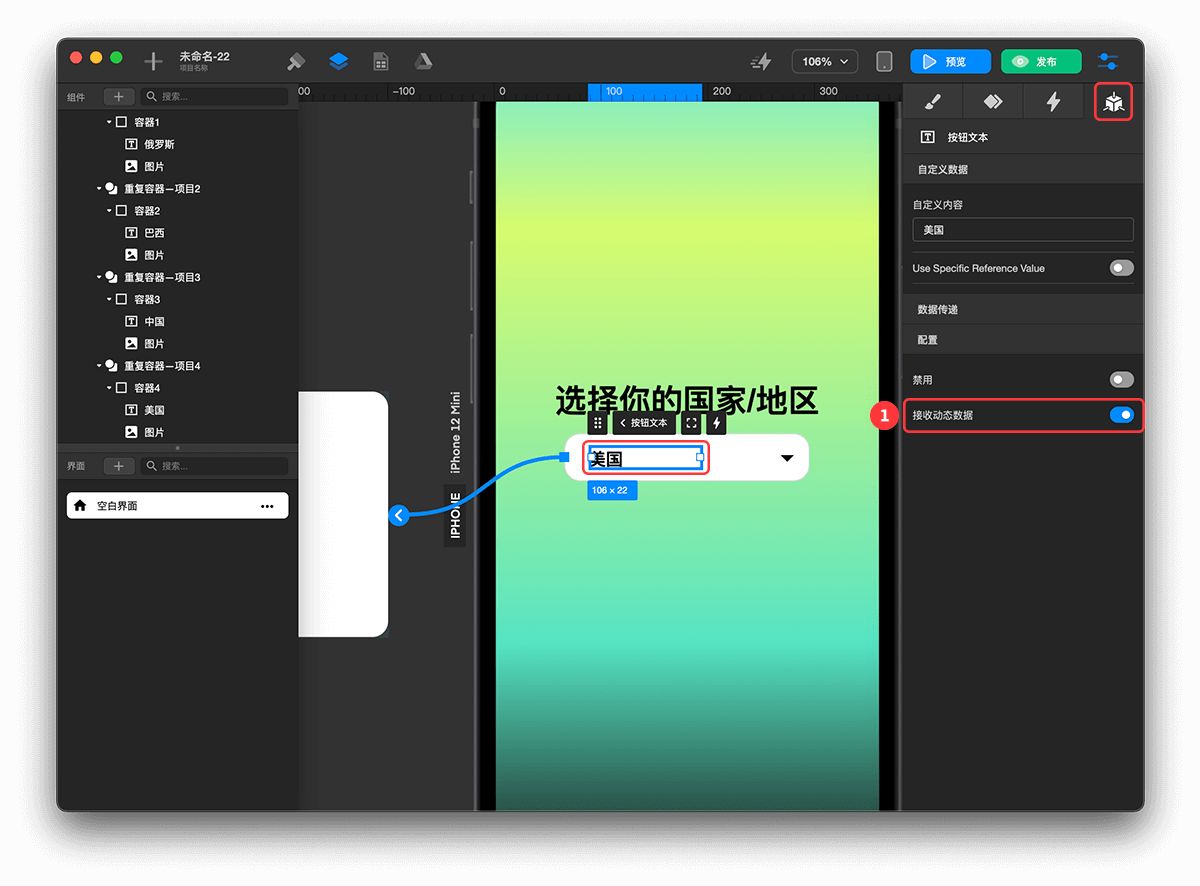Click the 美国 text on canvas
This screenshot has height=886, width=1200.
[x=607, y=459]
